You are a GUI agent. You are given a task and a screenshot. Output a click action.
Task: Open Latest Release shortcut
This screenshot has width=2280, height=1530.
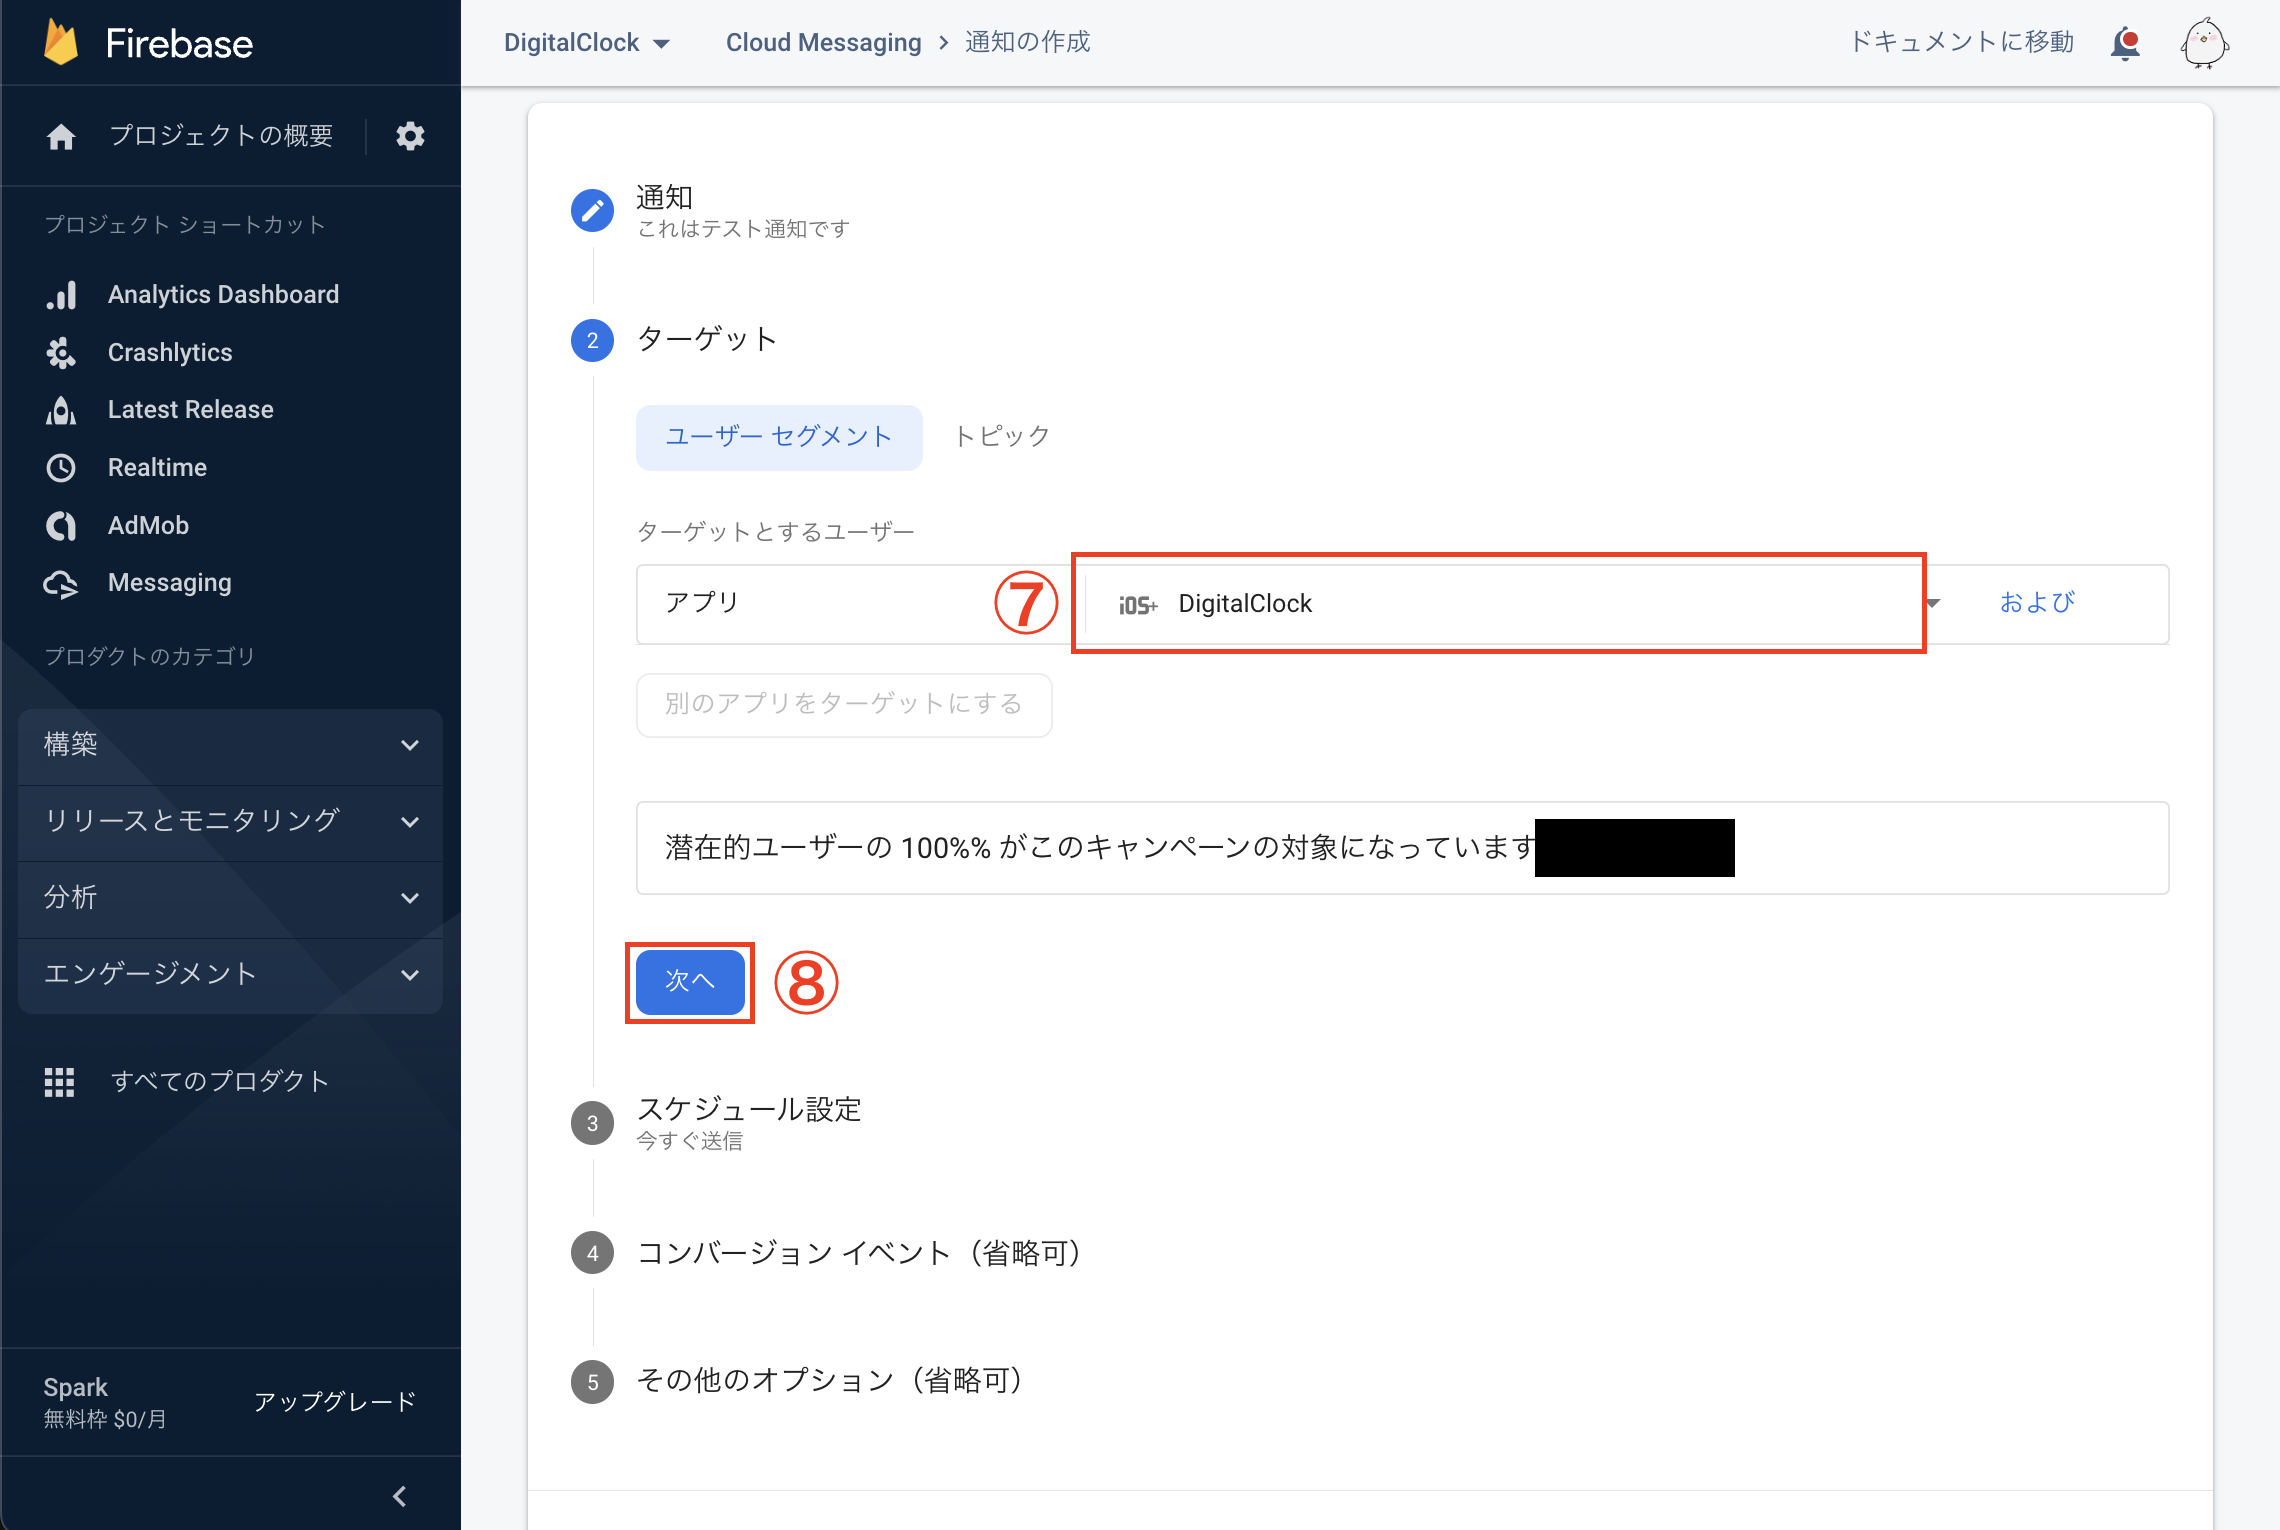point(190,409)
